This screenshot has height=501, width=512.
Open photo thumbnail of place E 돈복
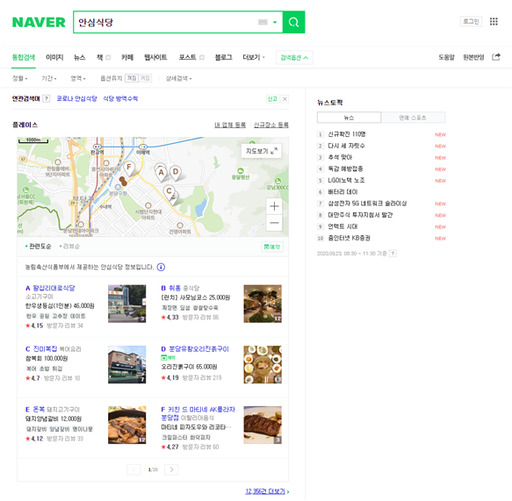(127, 425)
